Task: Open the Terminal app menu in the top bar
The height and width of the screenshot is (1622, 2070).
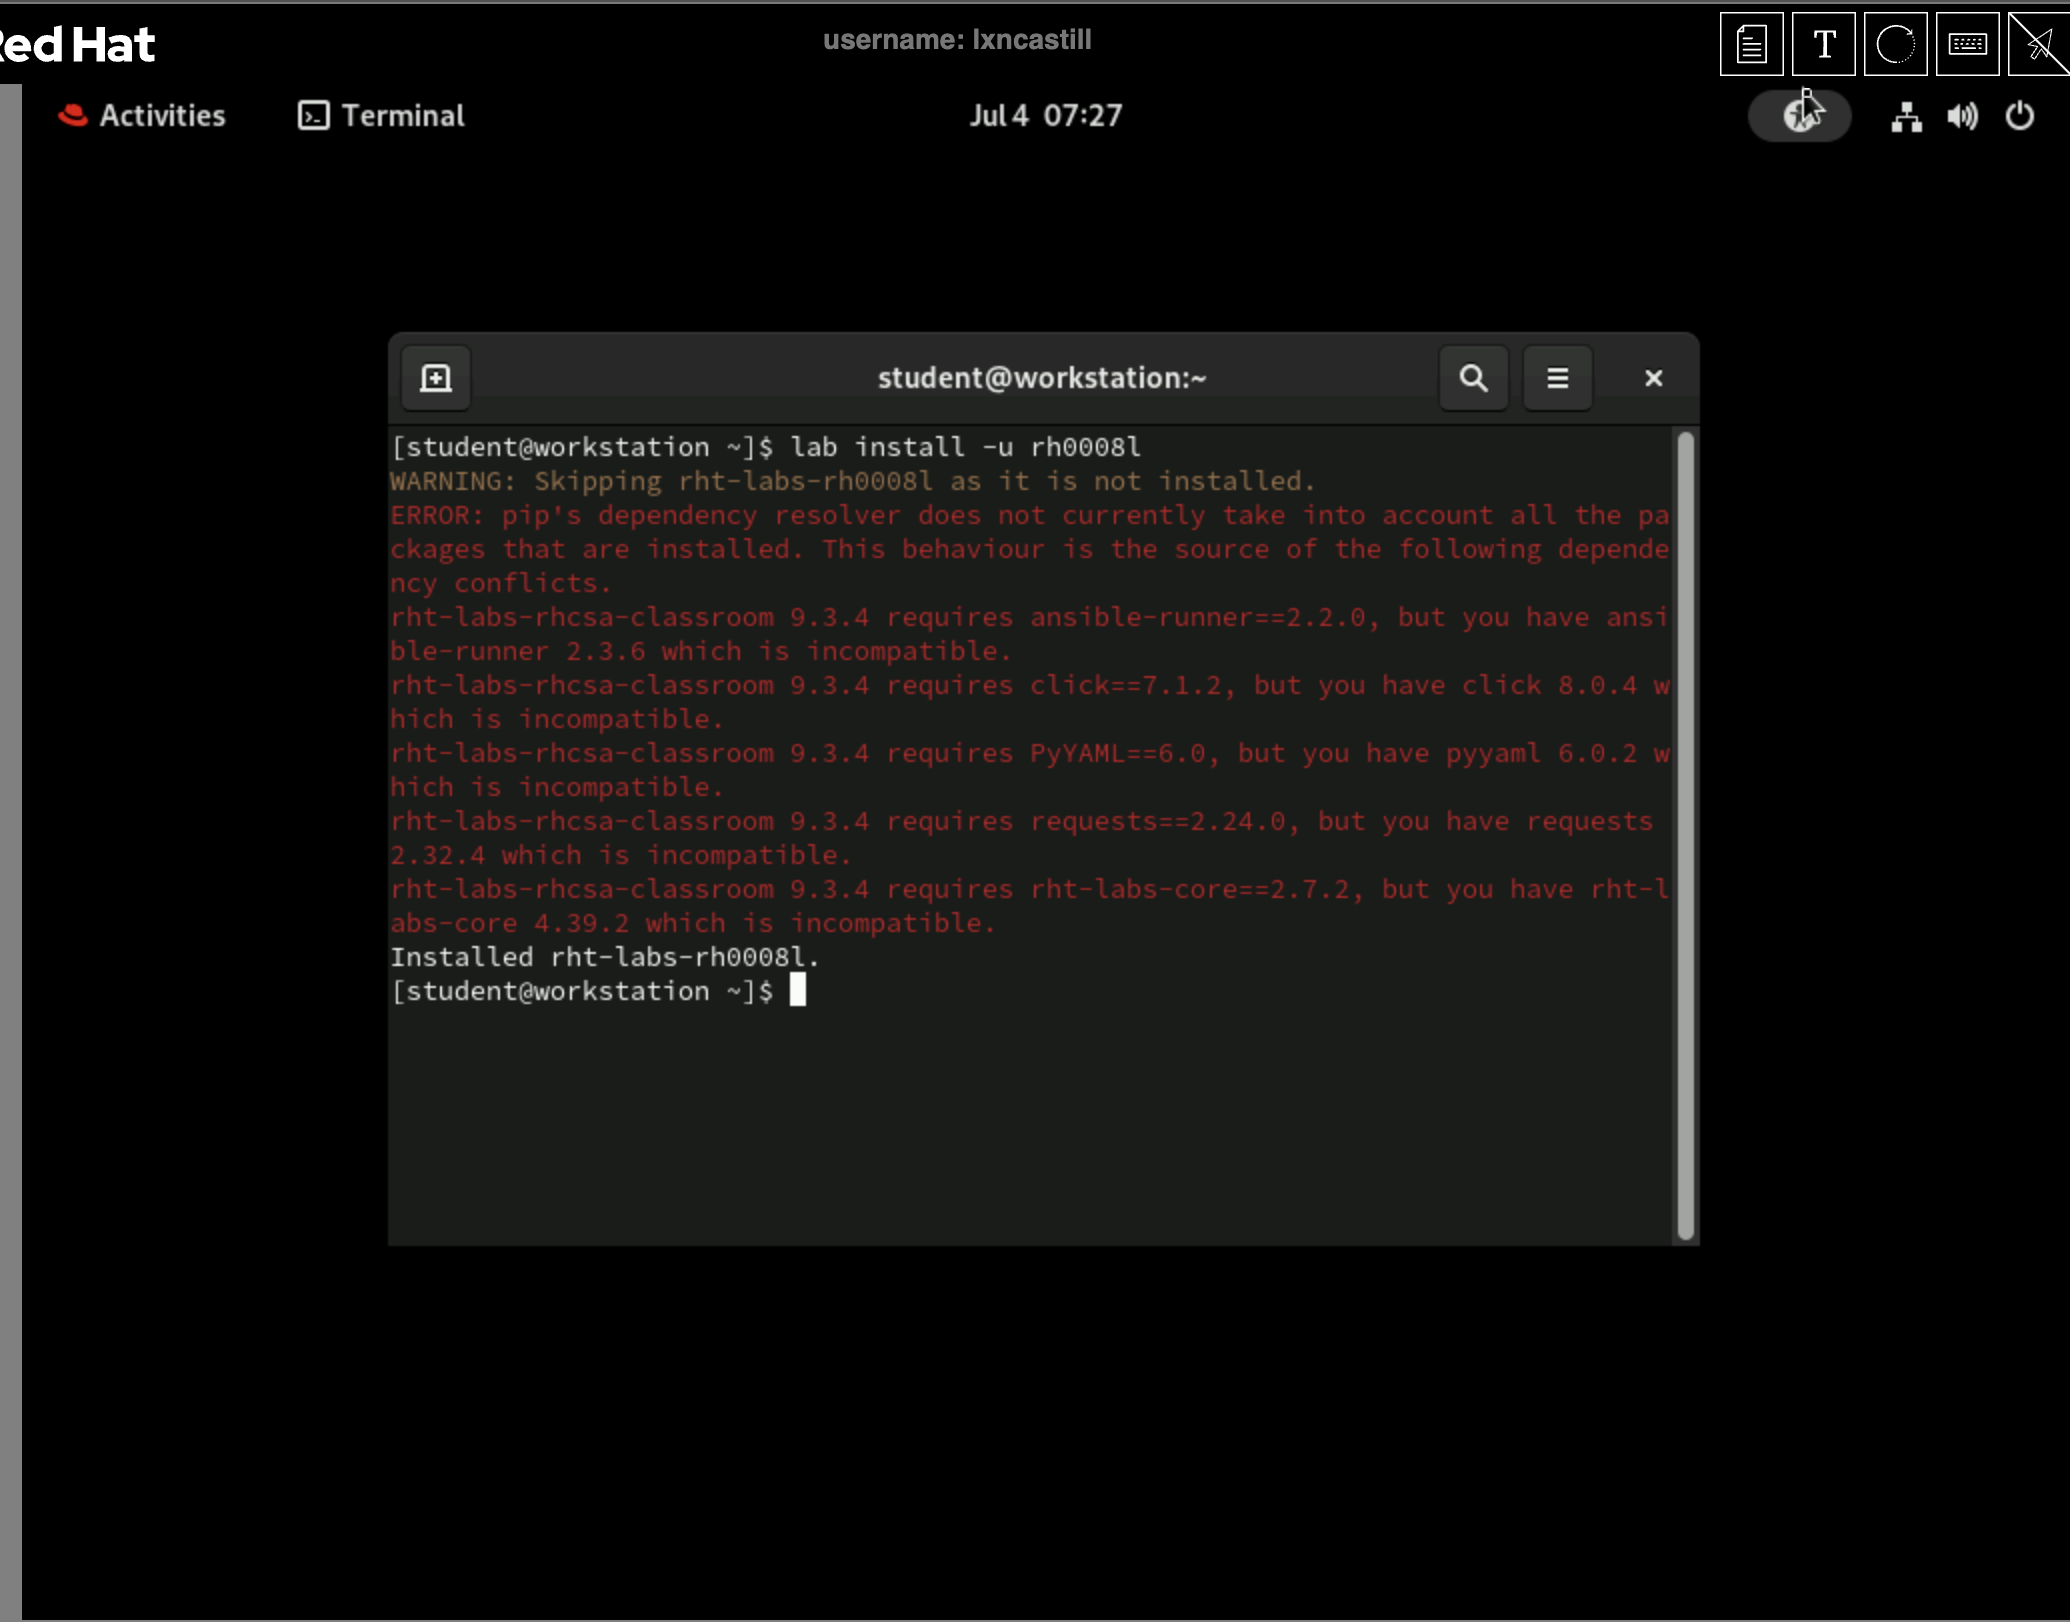Action: click(382, 116)
